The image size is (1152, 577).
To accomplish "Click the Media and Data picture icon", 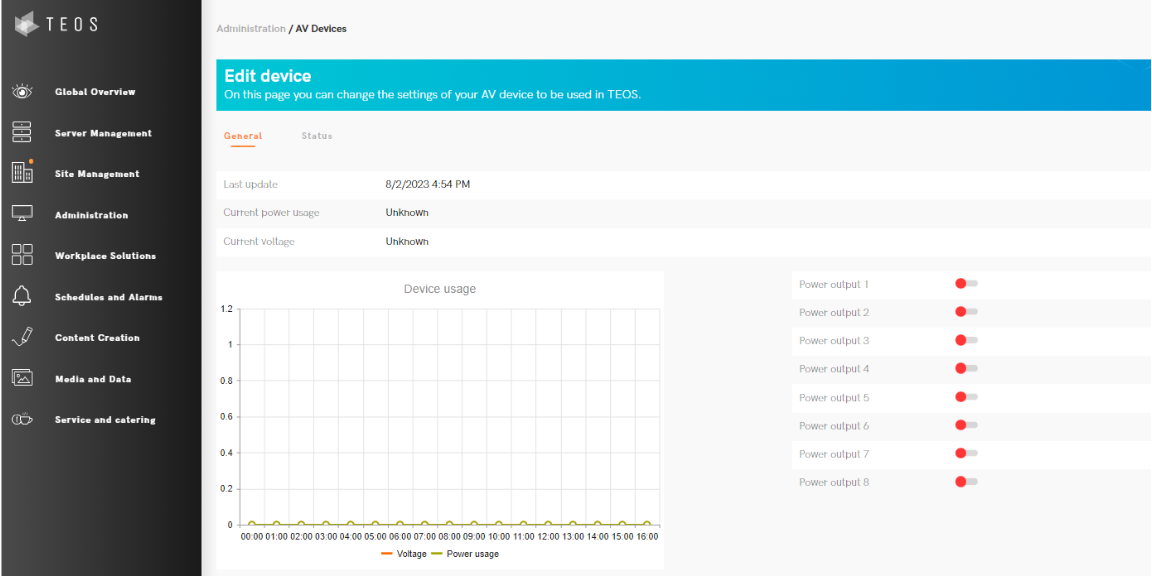I will click(x=22, y=378).
